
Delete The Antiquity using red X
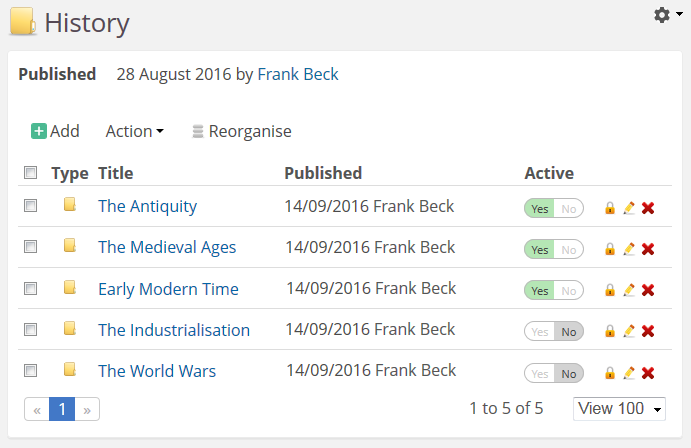(648, 208)
